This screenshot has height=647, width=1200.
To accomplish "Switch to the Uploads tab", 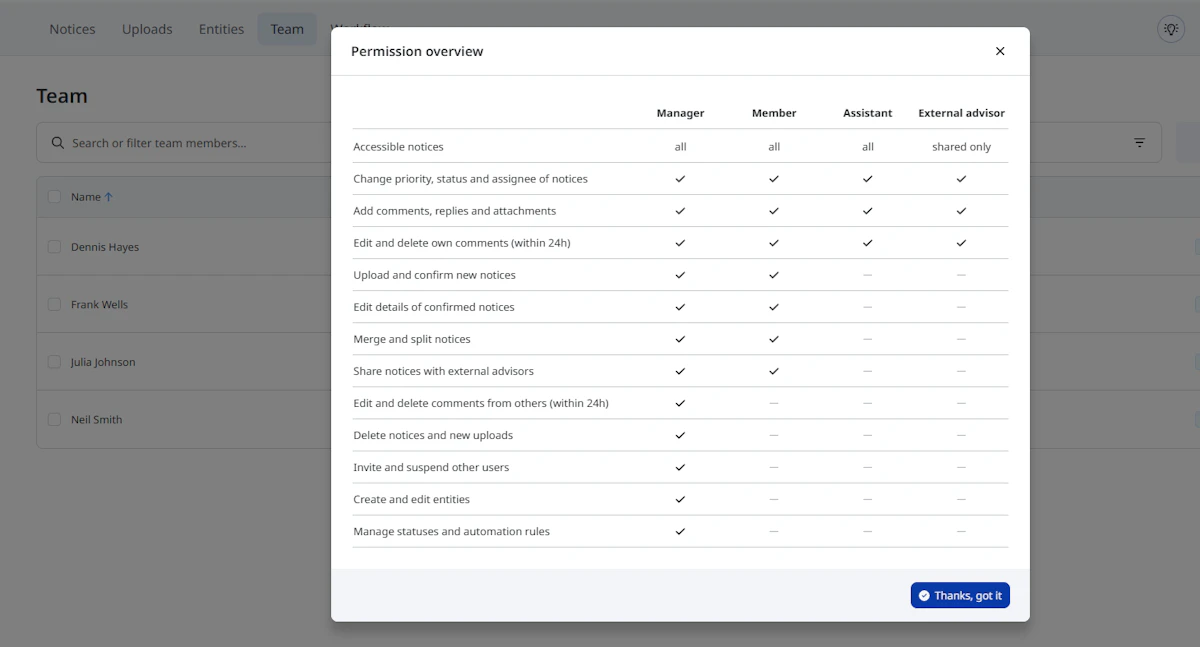I will [x=147, y=29].
